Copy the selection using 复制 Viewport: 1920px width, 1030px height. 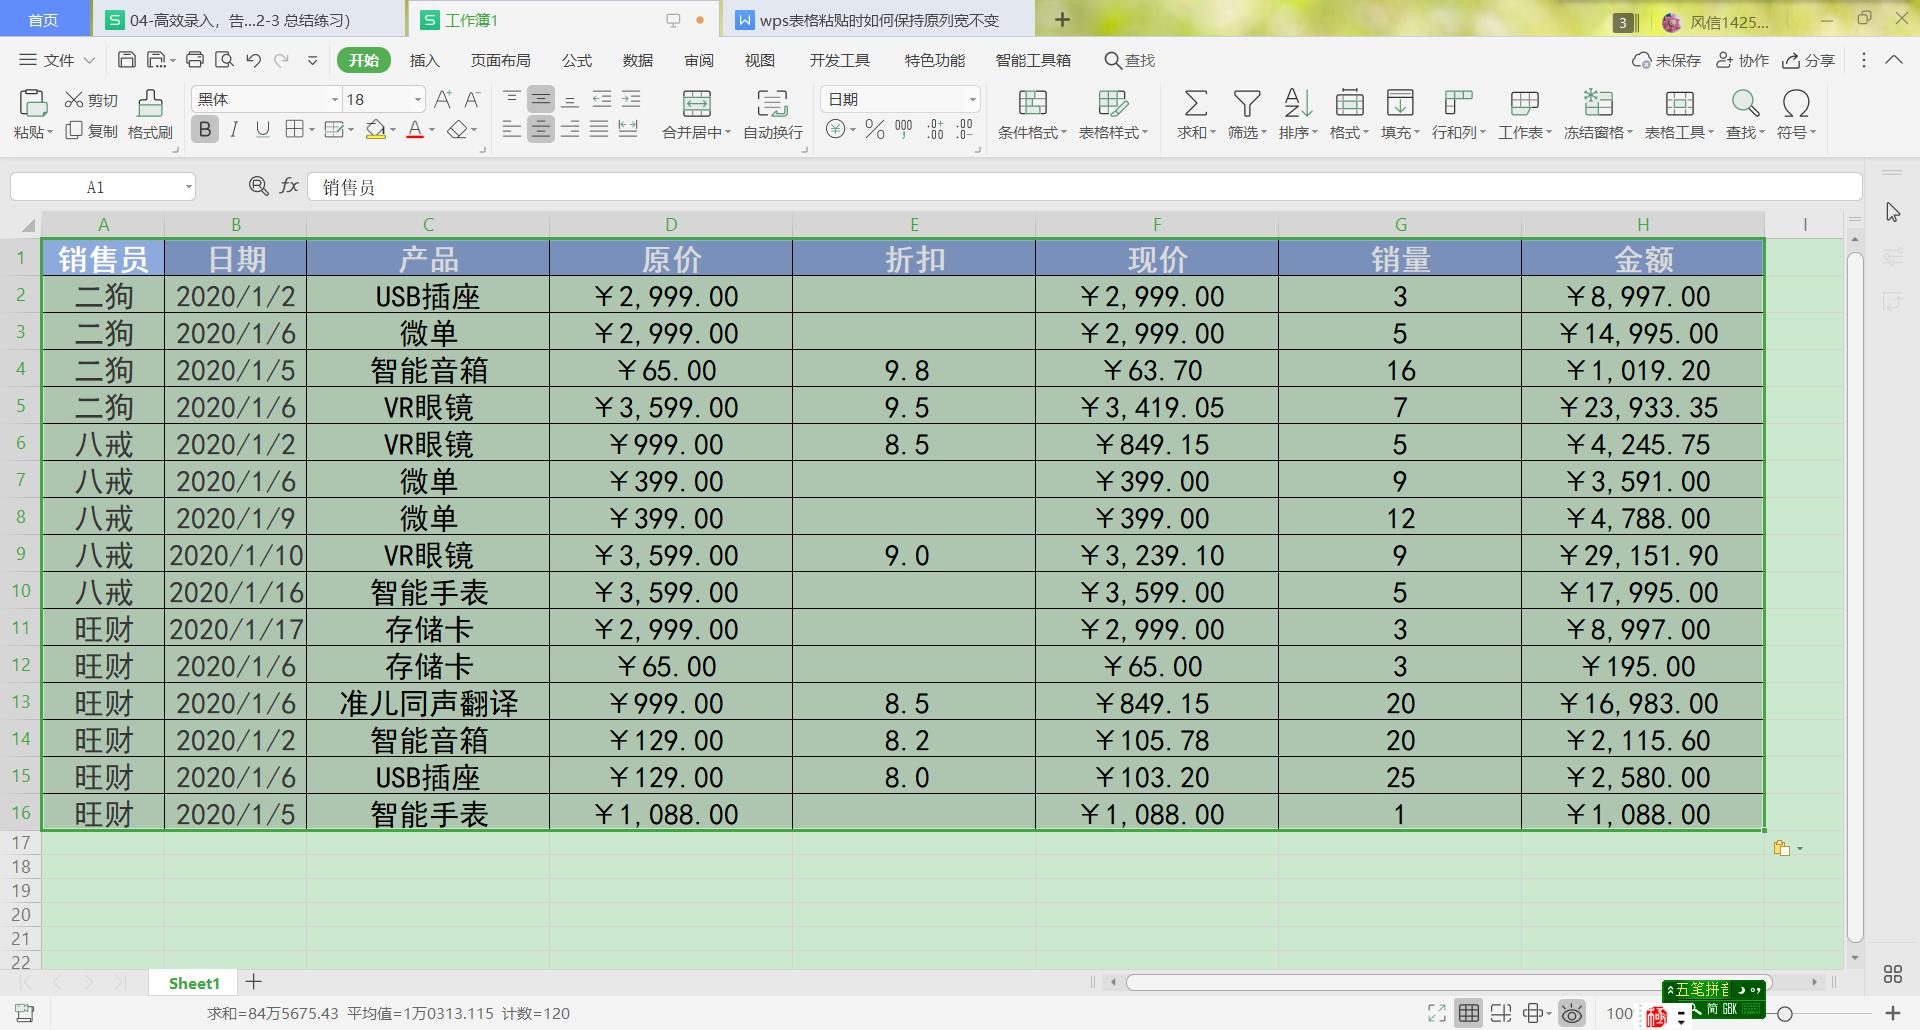(91, 131)
